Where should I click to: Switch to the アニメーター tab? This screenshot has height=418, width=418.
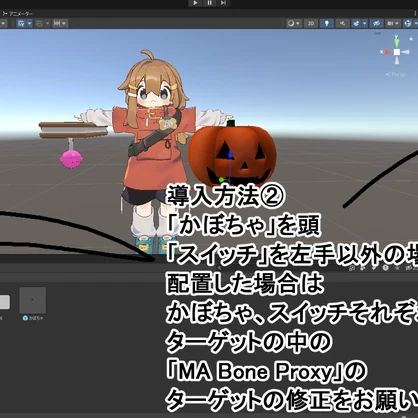click(x=18, y=14)
